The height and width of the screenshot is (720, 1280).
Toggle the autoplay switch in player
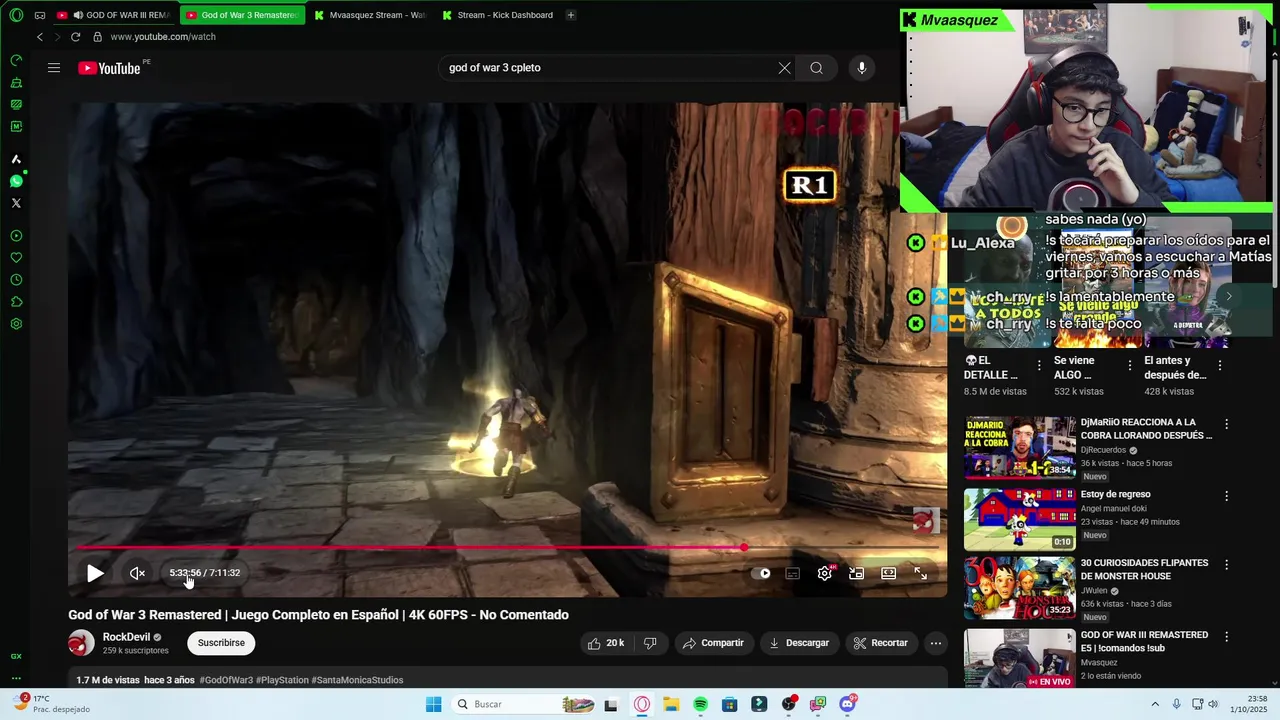coord(761,573)
